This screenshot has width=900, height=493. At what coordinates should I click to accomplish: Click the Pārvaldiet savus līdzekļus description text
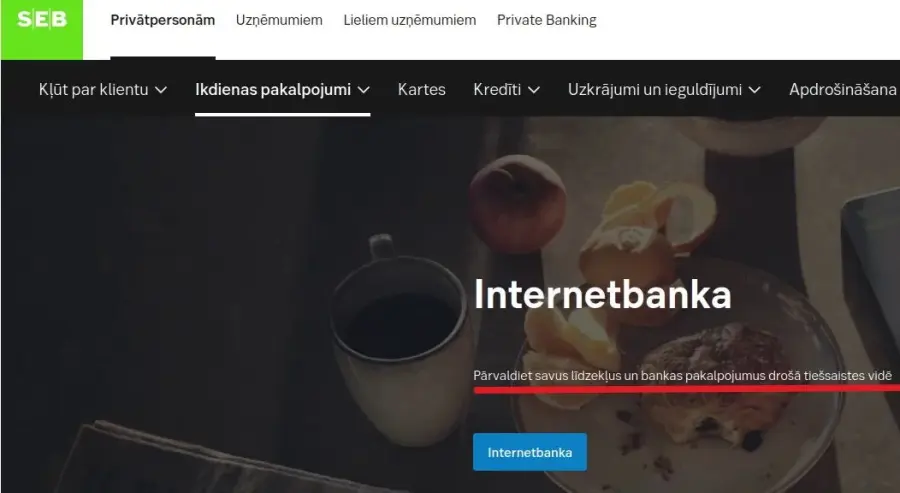682,375
